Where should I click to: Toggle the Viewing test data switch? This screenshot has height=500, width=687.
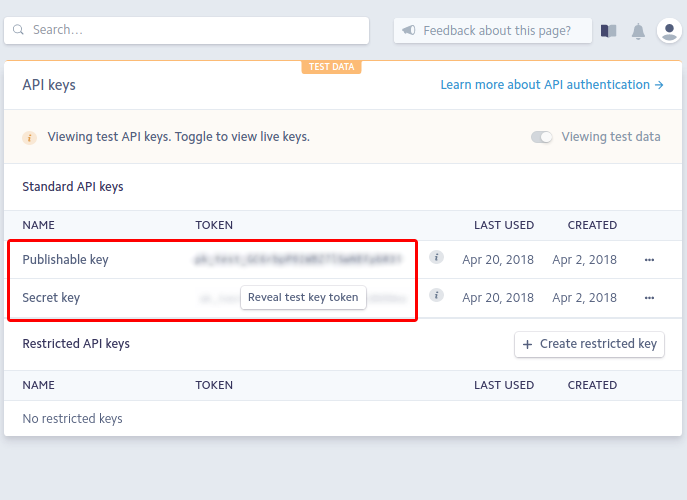click(x=541, y=137)
